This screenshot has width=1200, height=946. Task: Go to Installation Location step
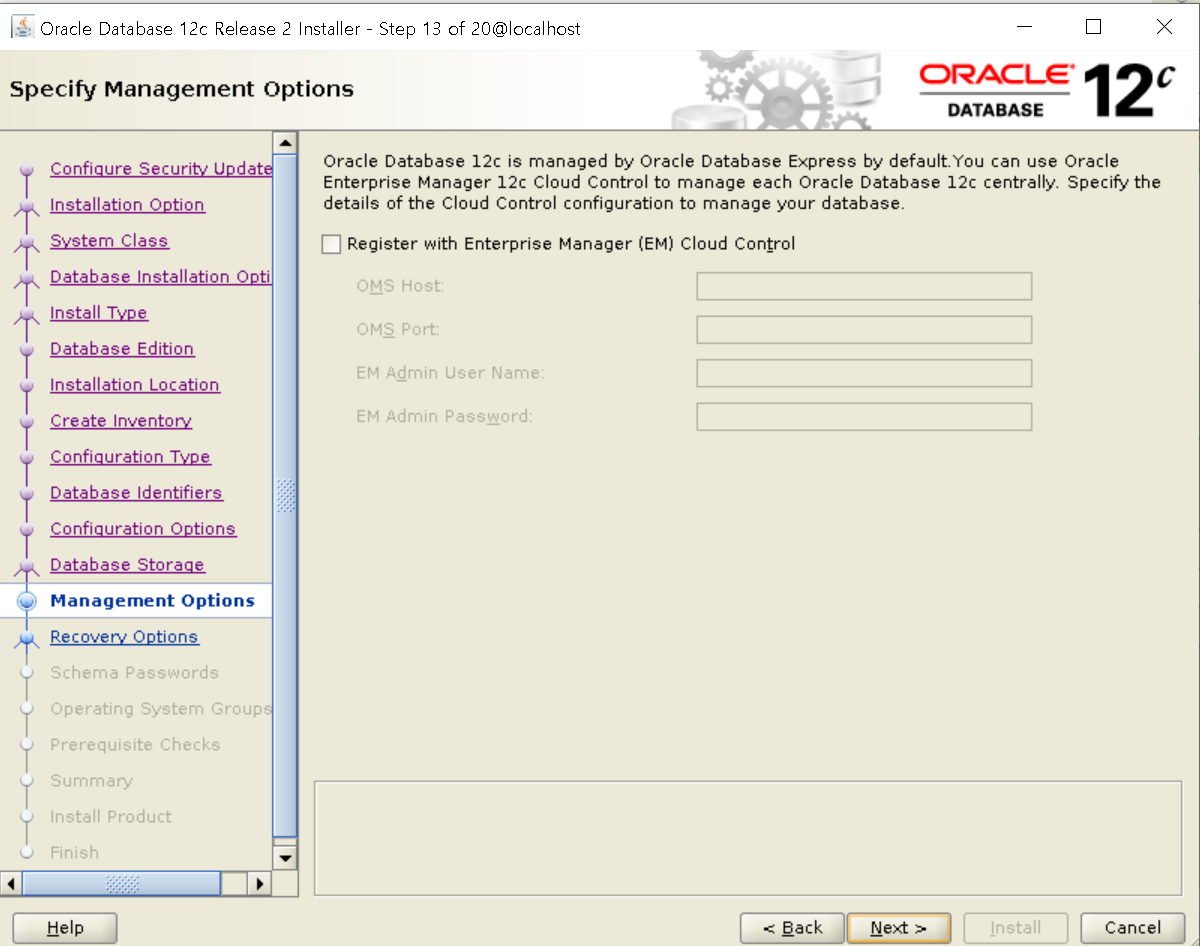coord(135,385)
